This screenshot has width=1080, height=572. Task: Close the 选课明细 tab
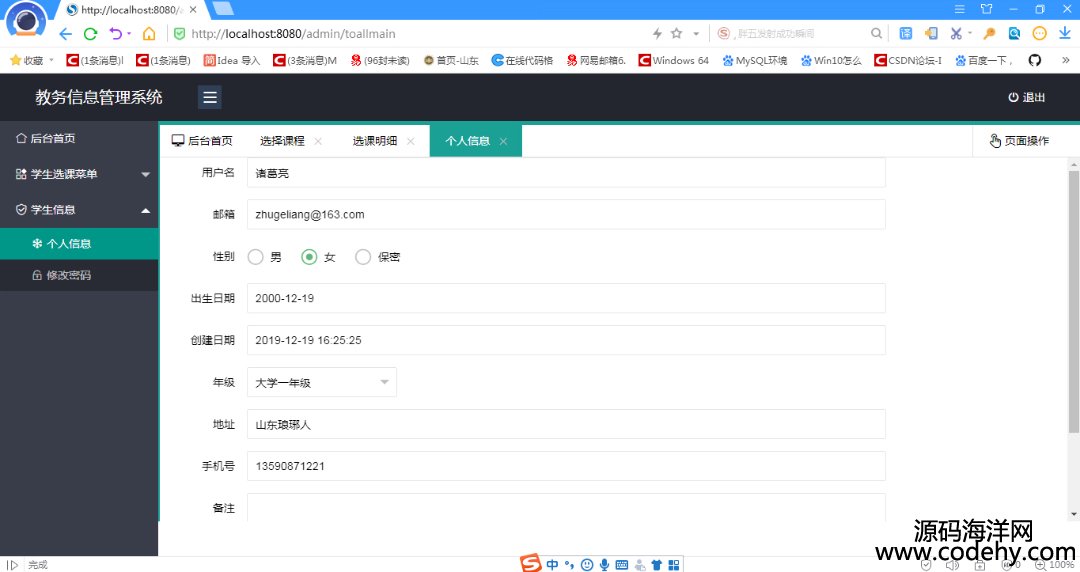(410, 141)
